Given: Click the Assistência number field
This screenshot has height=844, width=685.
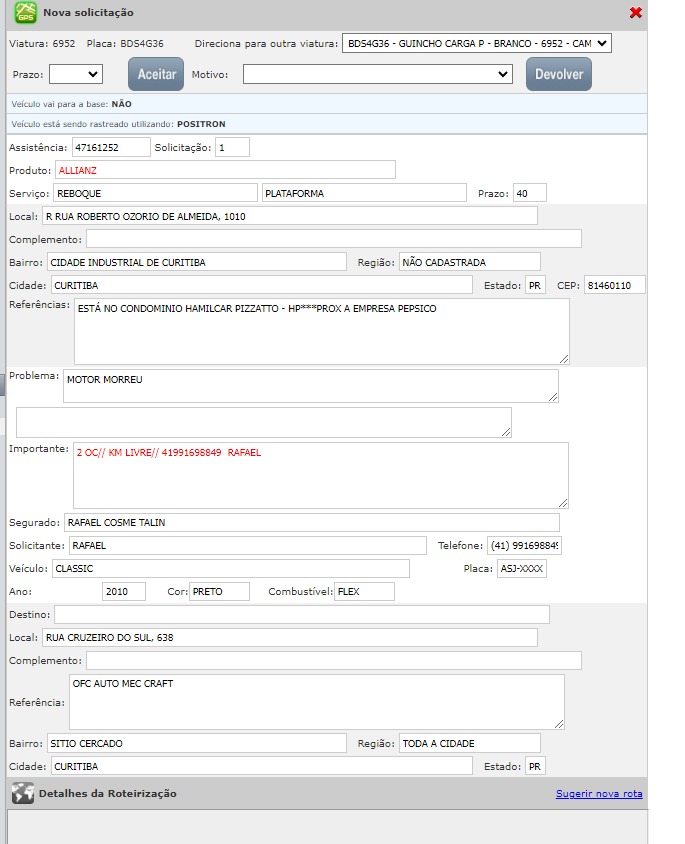Looking at the screenshot, I should (x=109, y=148).
